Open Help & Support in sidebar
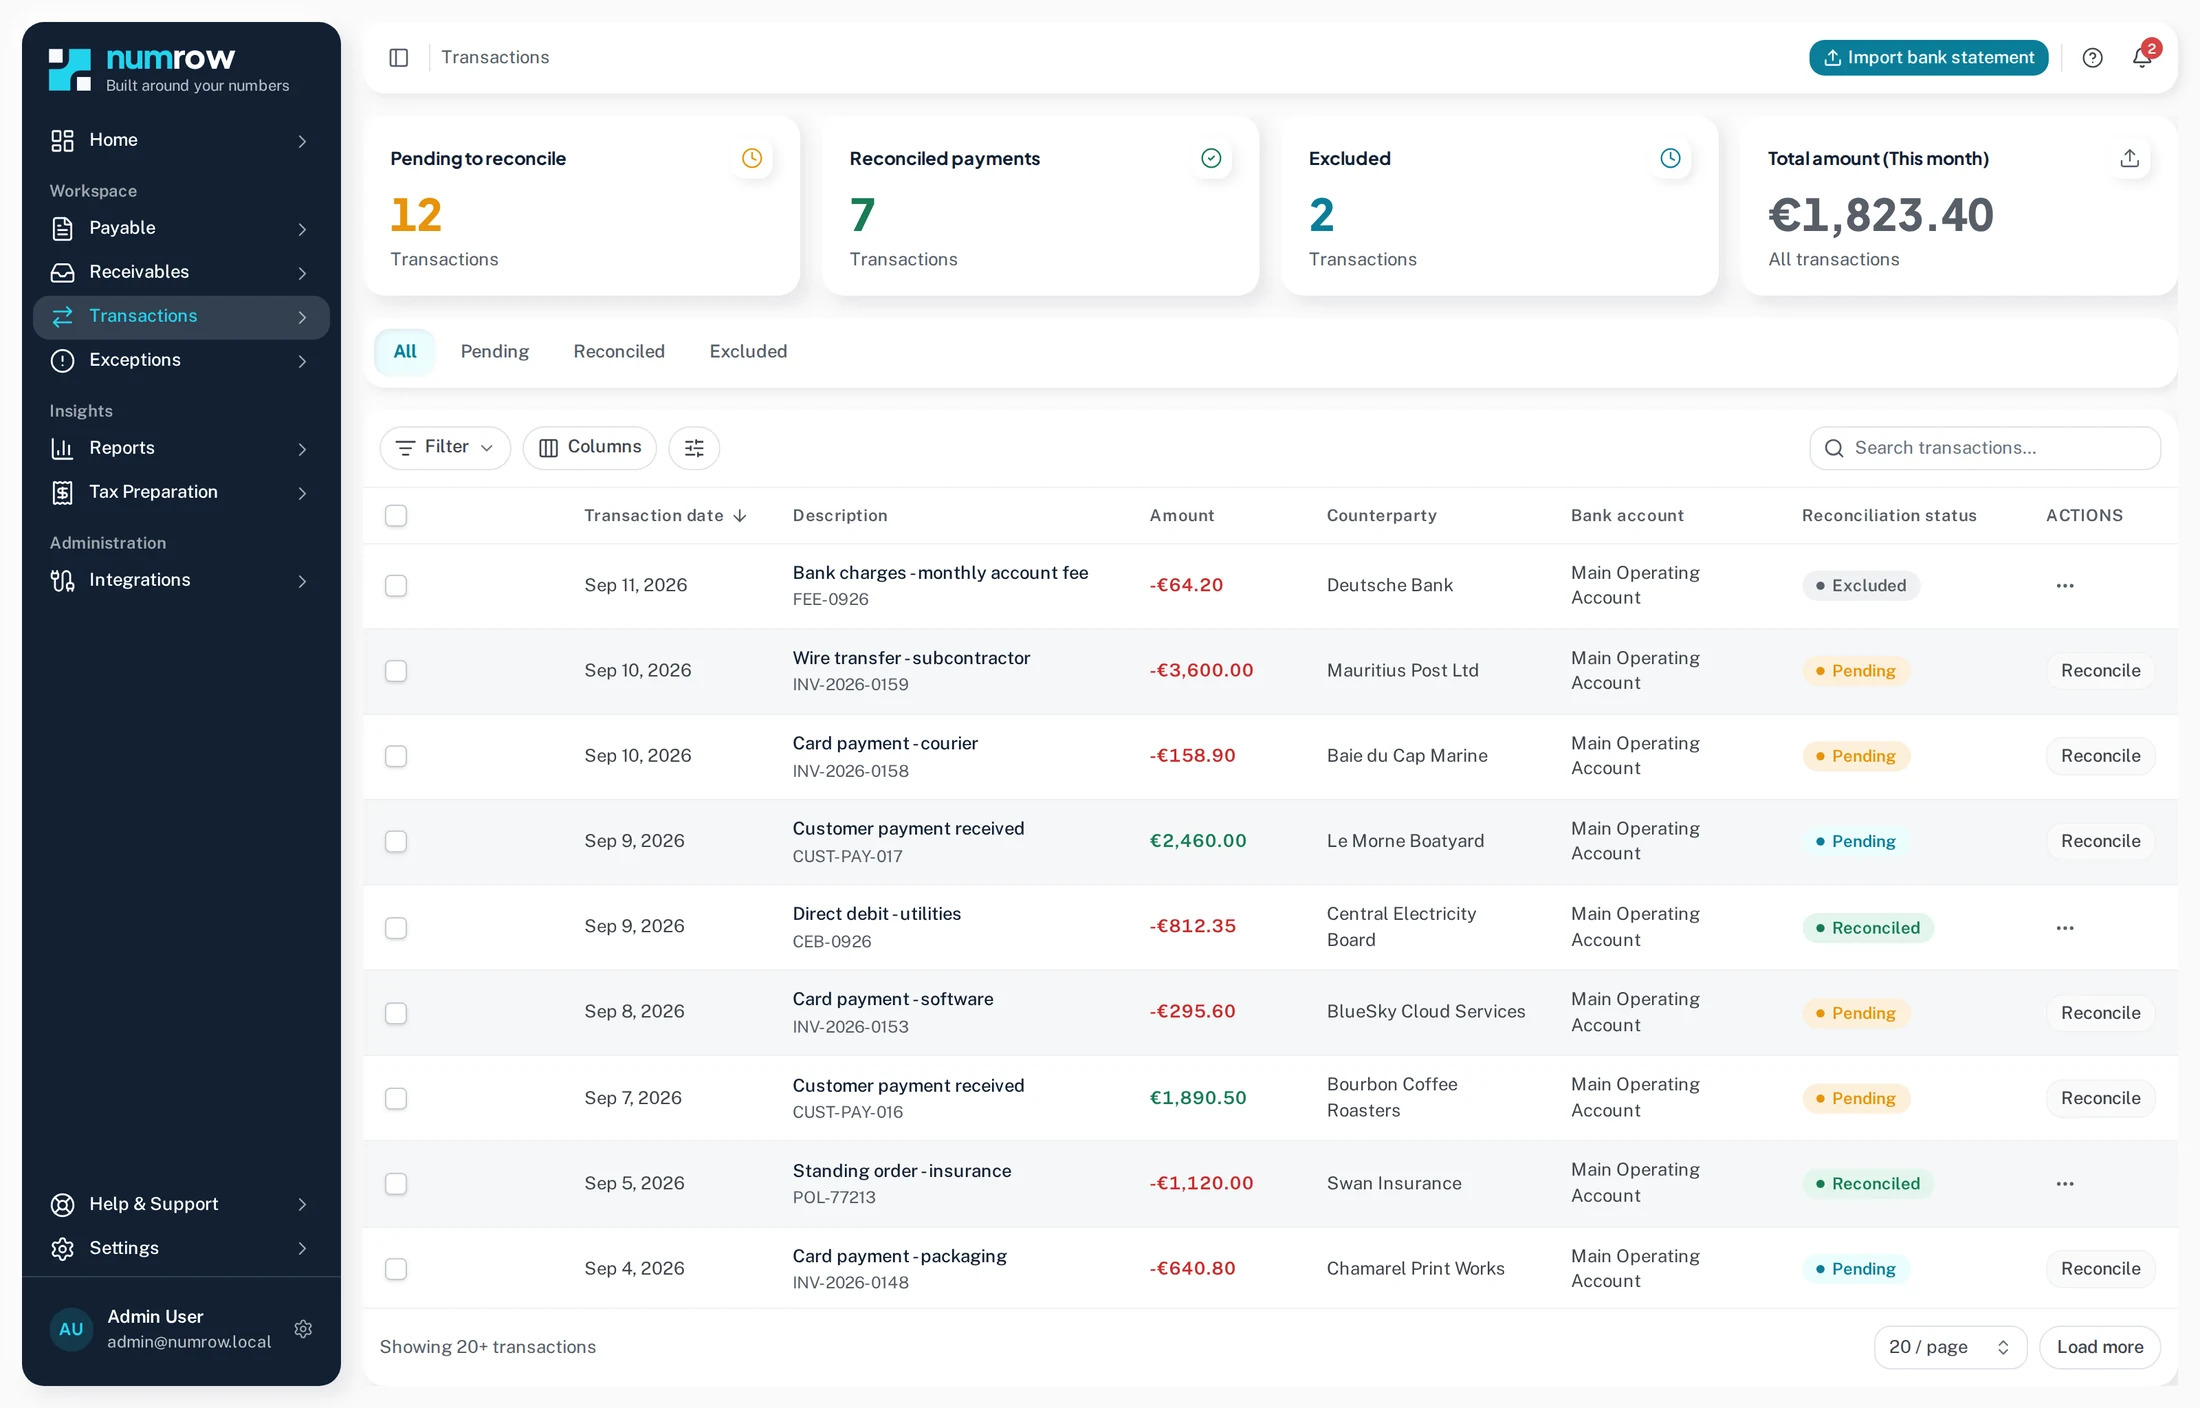Screen dimensions: 2200x1408 181,1204
